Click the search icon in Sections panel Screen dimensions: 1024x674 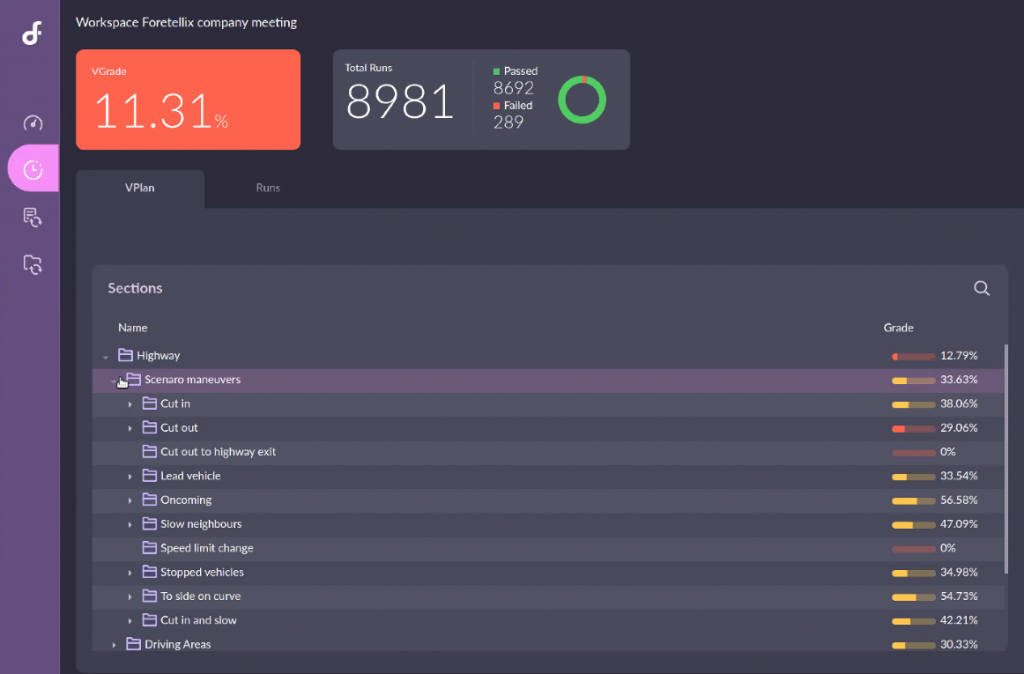(981, 289)
